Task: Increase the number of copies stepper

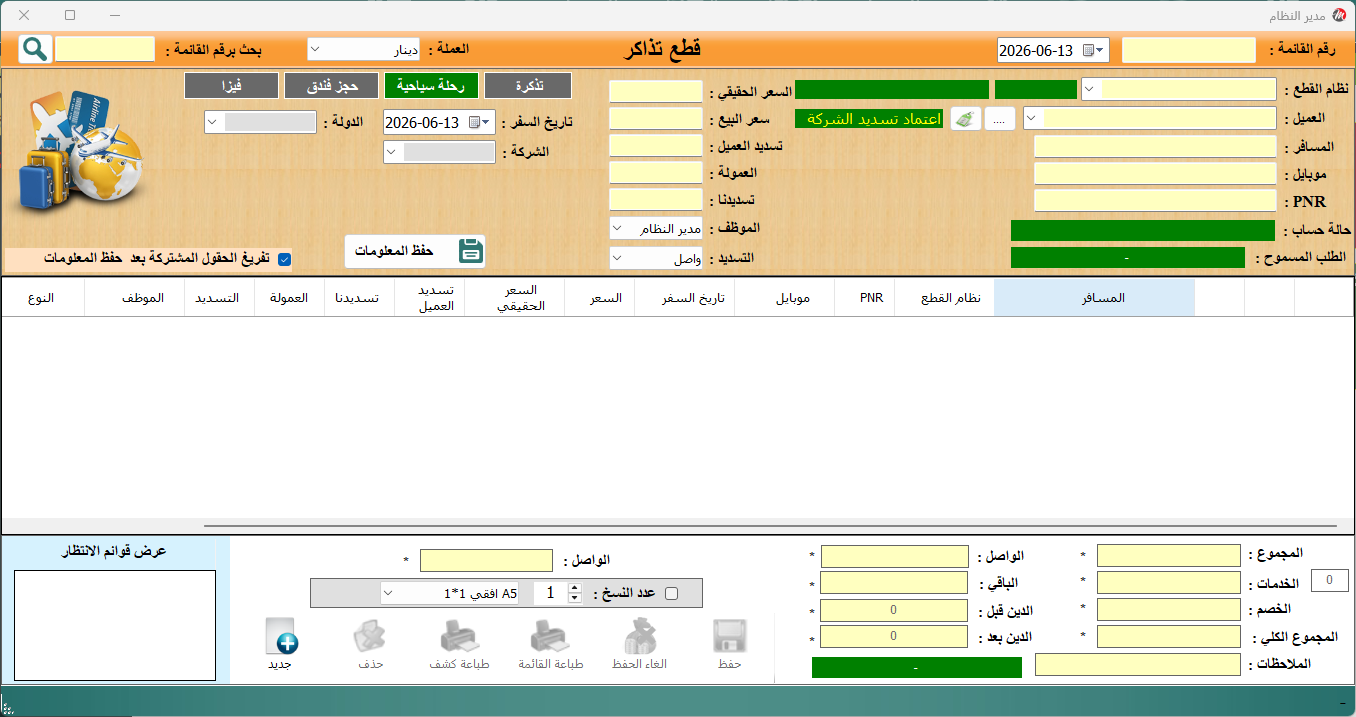Action: [574, 588]
